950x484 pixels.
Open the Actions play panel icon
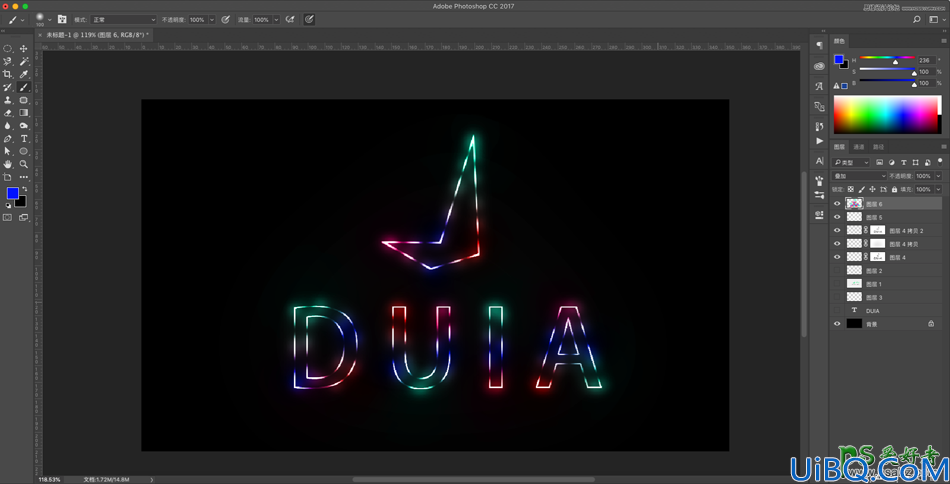[x=820, y=141]
